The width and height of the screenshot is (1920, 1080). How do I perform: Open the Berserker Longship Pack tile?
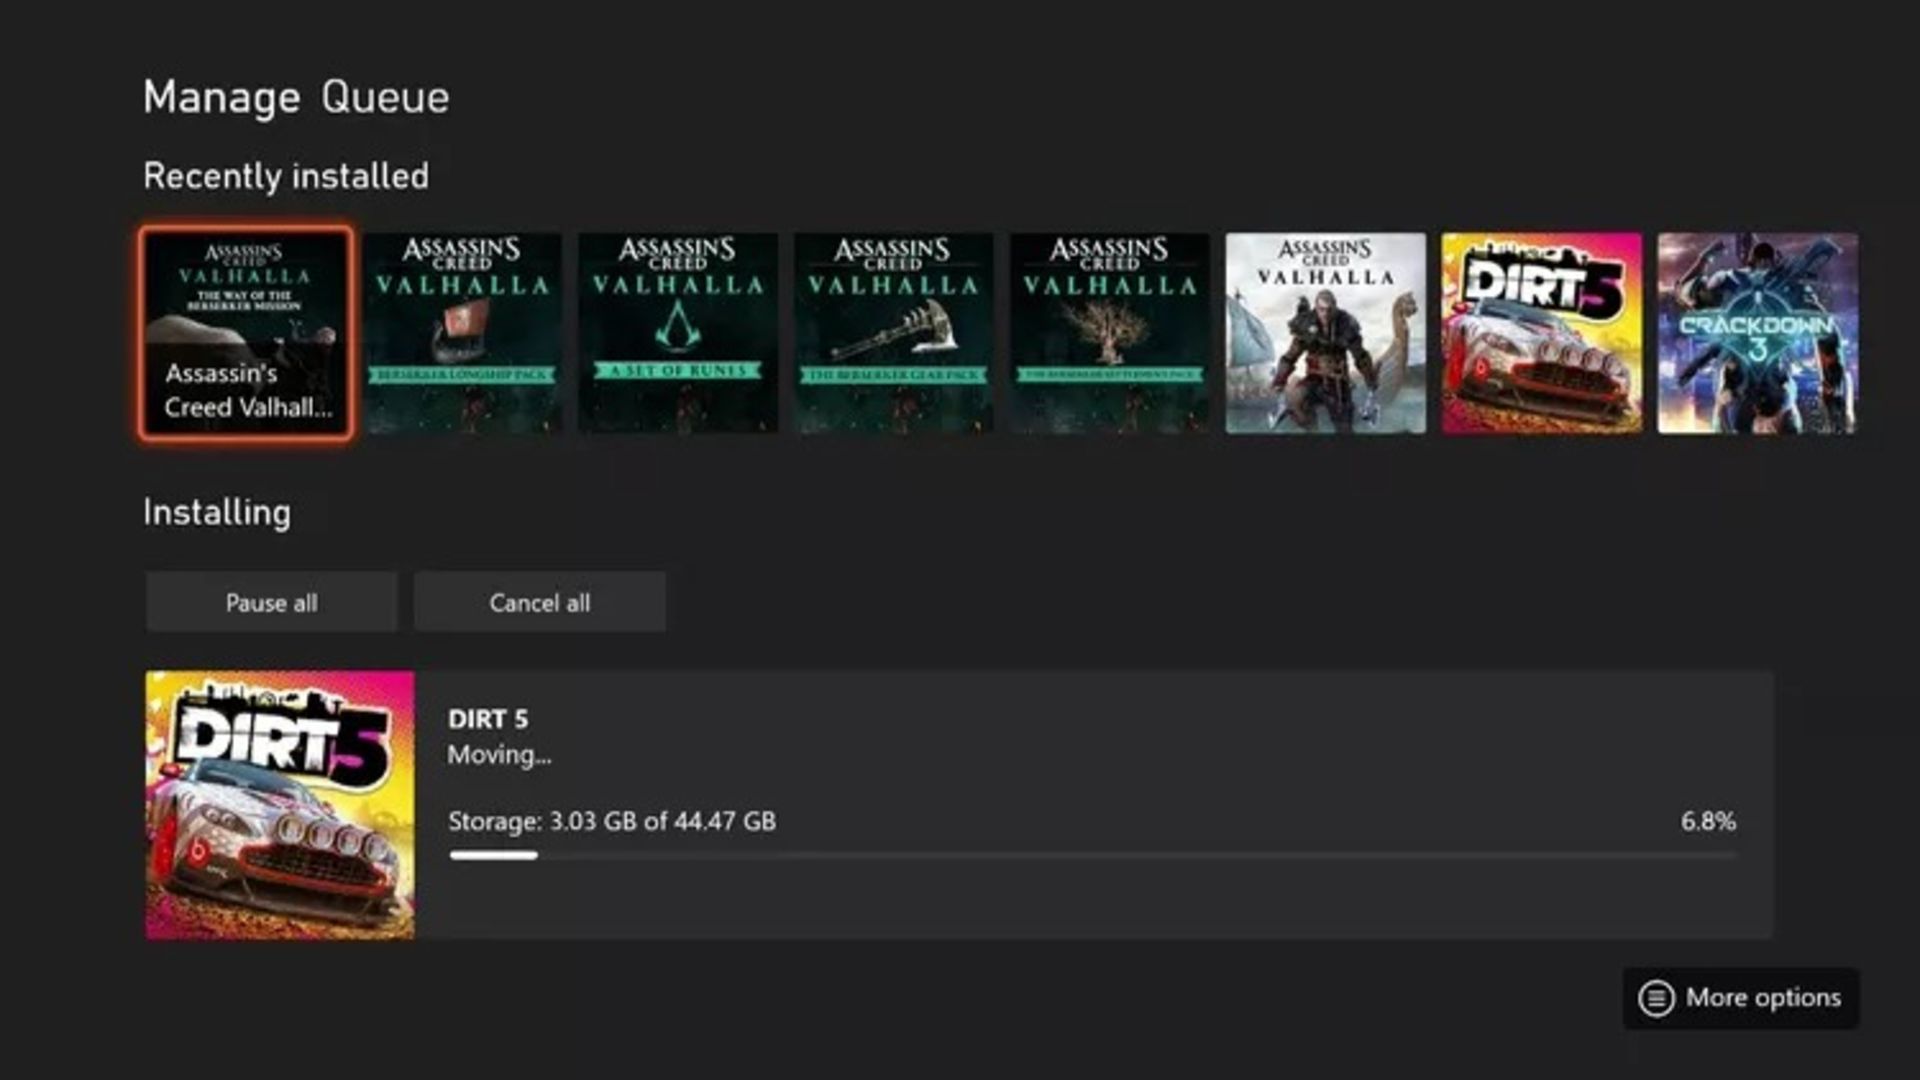[462, 333]
